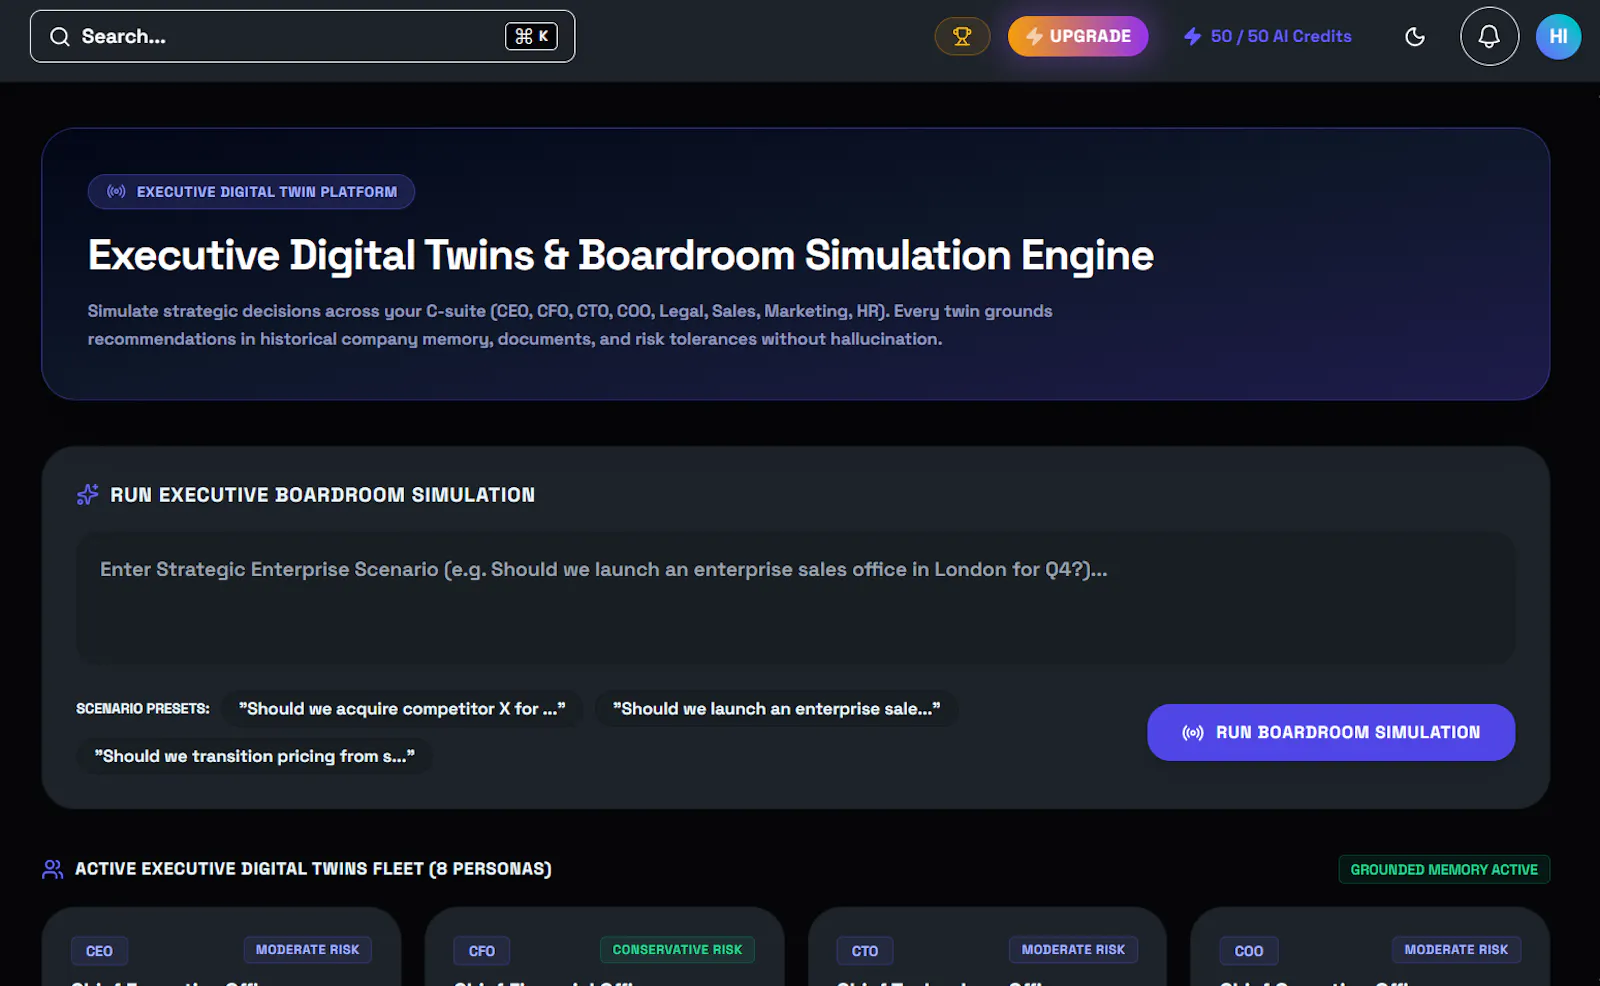This screenshot has width=1600, height=986.
Task: Focus the Search input field
Action: (x=302, y=36)
